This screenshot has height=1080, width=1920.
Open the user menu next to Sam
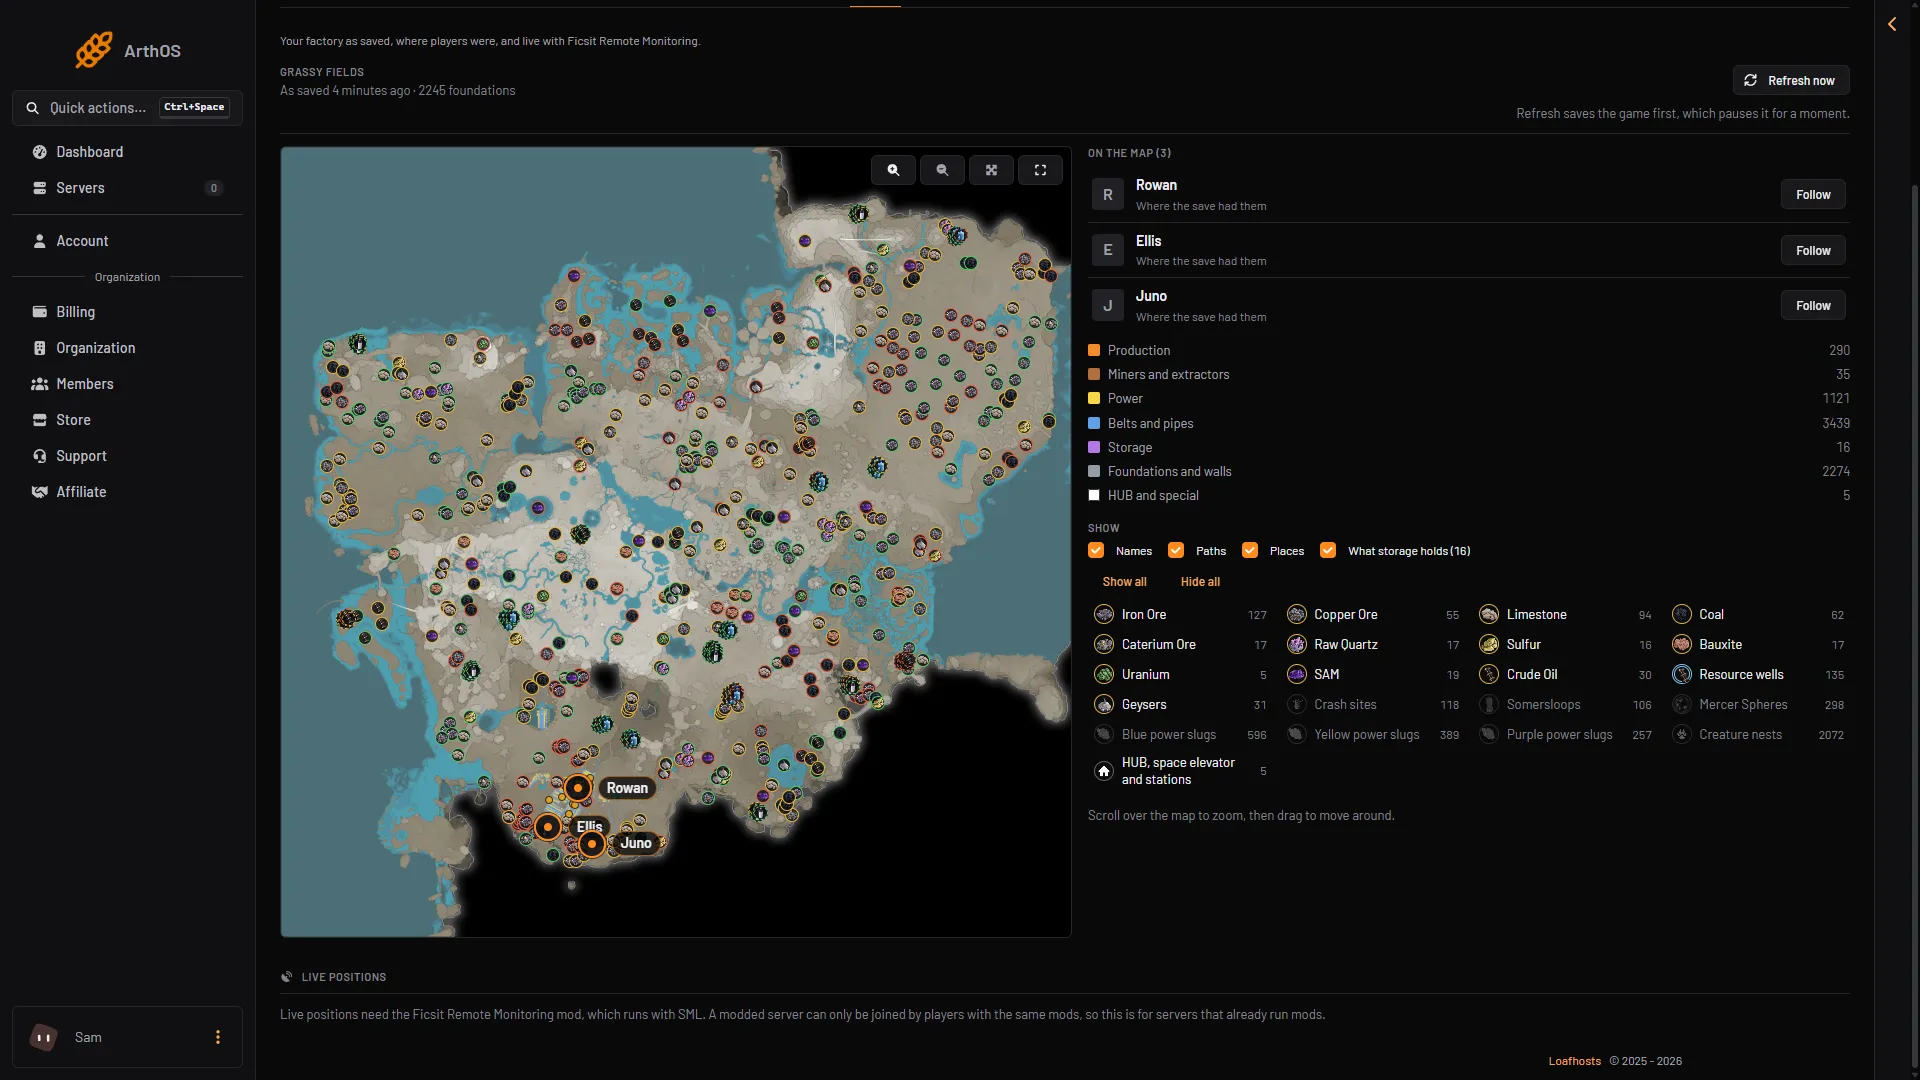[218, 1037]
